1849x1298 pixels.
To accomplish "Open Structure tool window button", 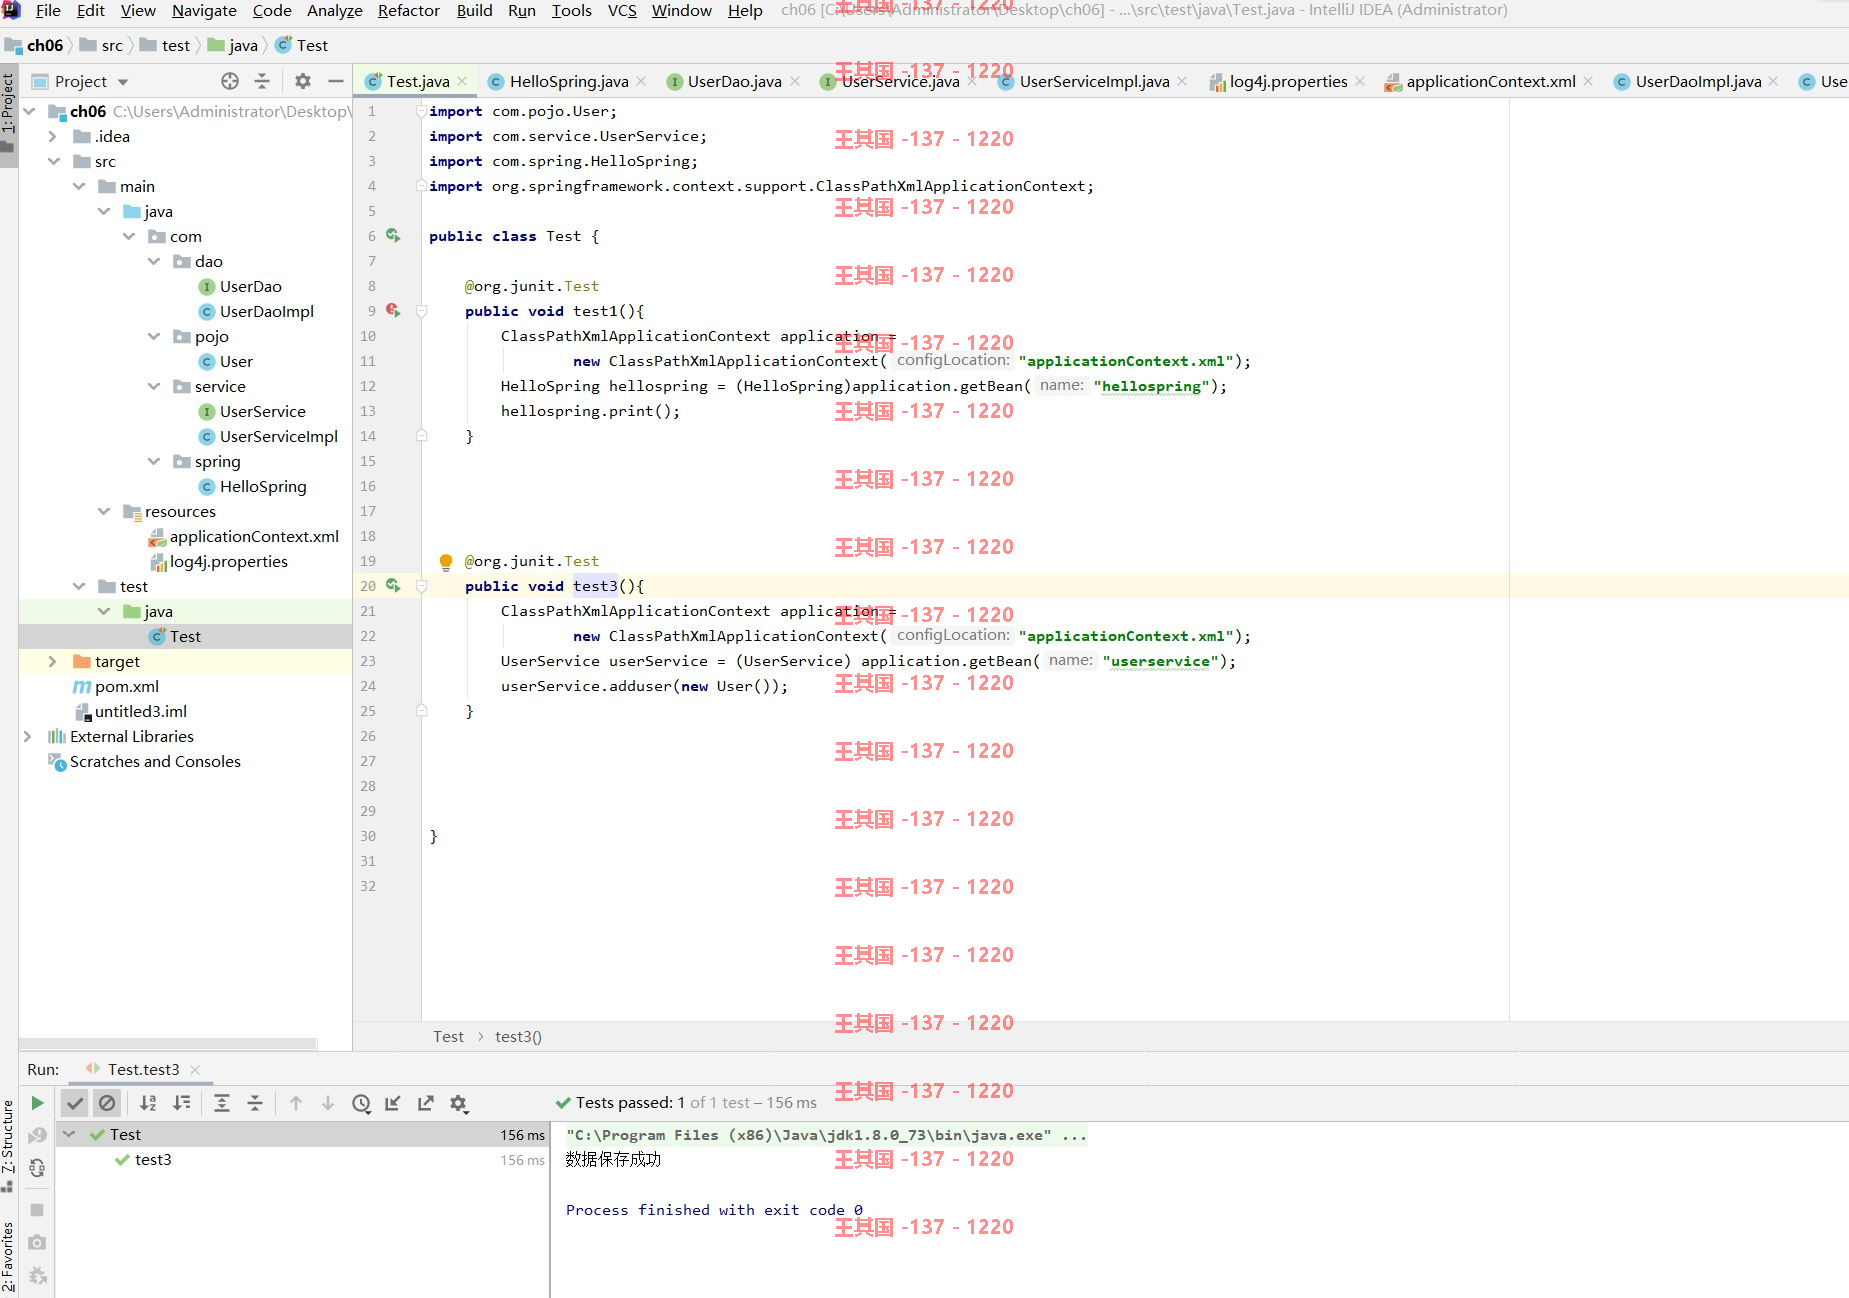I will click(8, 1144).
